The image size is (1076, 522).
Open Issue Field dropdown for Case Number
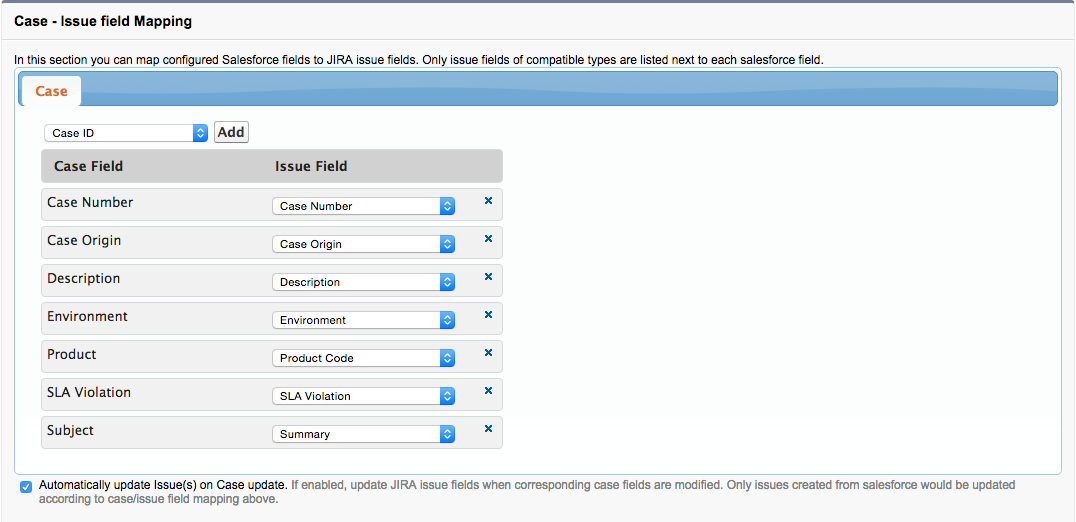coord(363,206)
